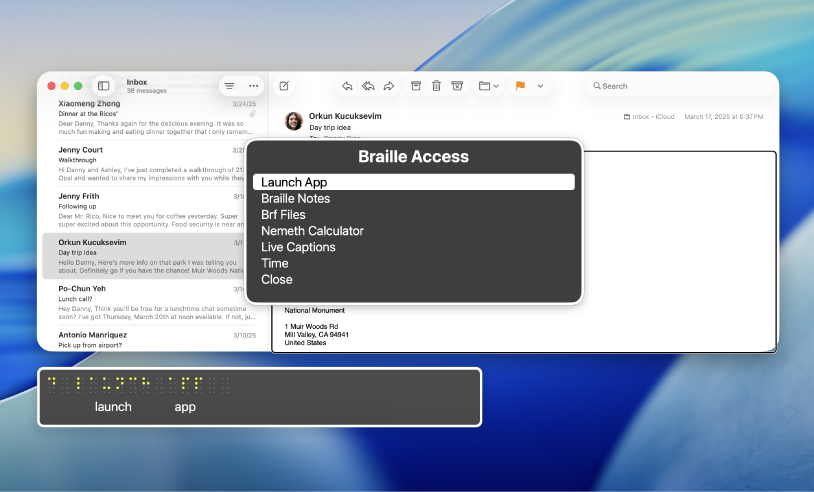Click the filter messages icon
814x492 pixels.
(x=230, y=86)
